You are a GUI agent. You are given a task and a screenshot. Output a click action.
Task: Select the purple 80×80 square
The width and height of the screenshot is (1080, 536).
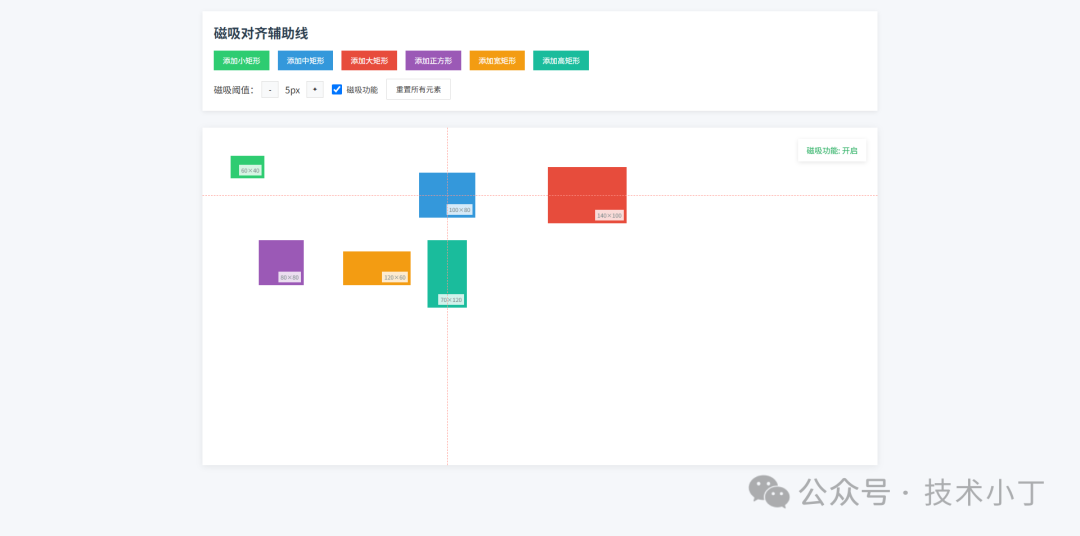click(x=281, y=262)
